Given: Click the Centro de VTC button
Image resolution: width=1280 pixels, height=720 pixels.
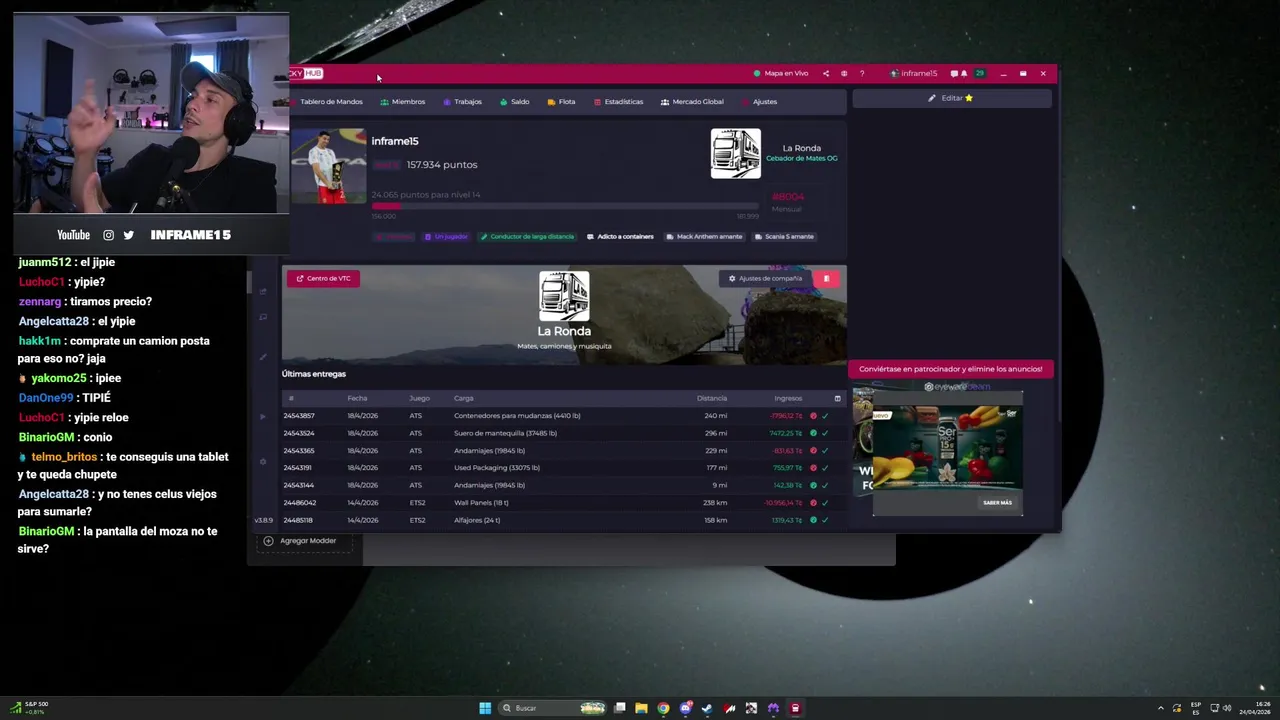Looking at the screenshot, I should pyautogui.click(x=323, y=278).
